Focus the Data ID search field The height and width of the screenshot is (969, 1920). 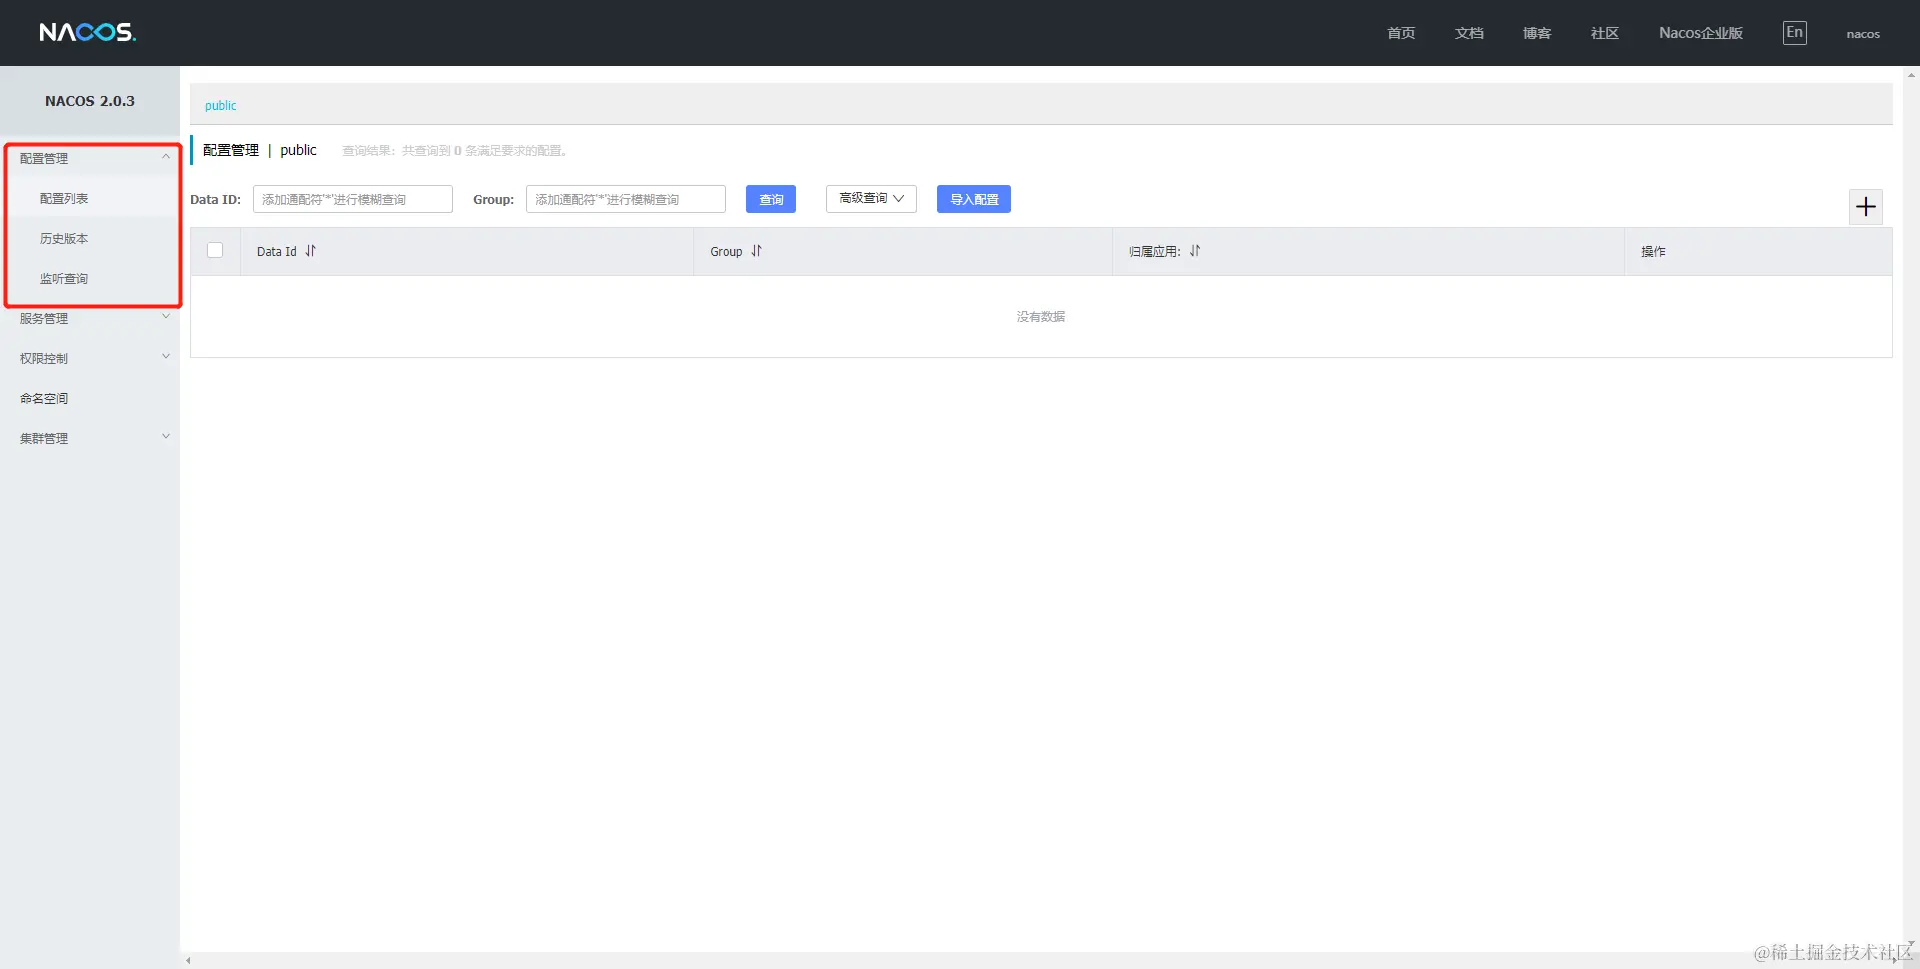(x=353, y=199)
